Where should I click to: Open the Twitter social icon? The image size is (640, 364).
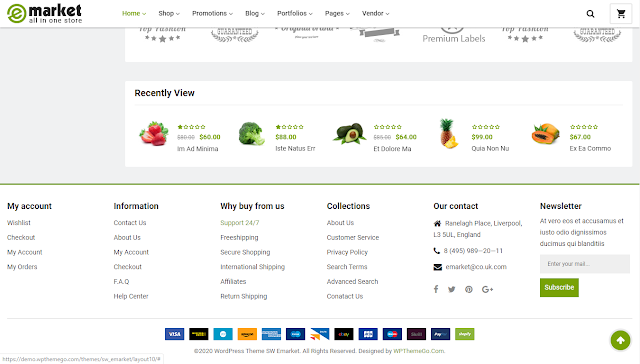(x=451, y=289)
